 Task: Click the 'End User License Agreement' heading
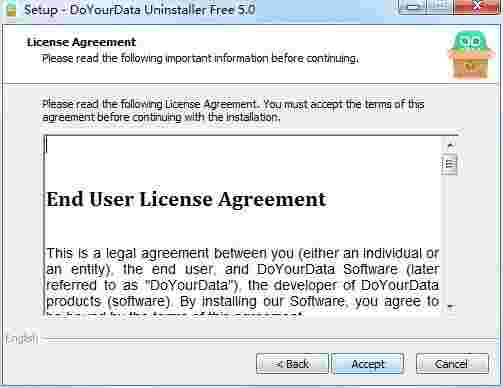pyautogui.click(x=186, y=200)
